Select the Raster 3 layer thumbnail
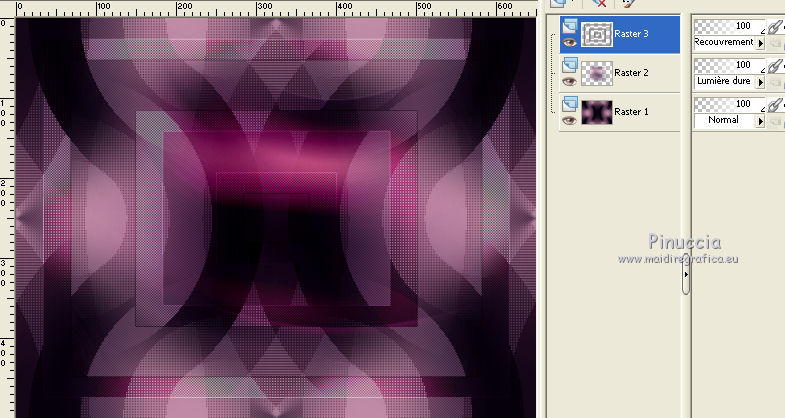The height and width of the screenshot is (418, 785). [597, 35]
